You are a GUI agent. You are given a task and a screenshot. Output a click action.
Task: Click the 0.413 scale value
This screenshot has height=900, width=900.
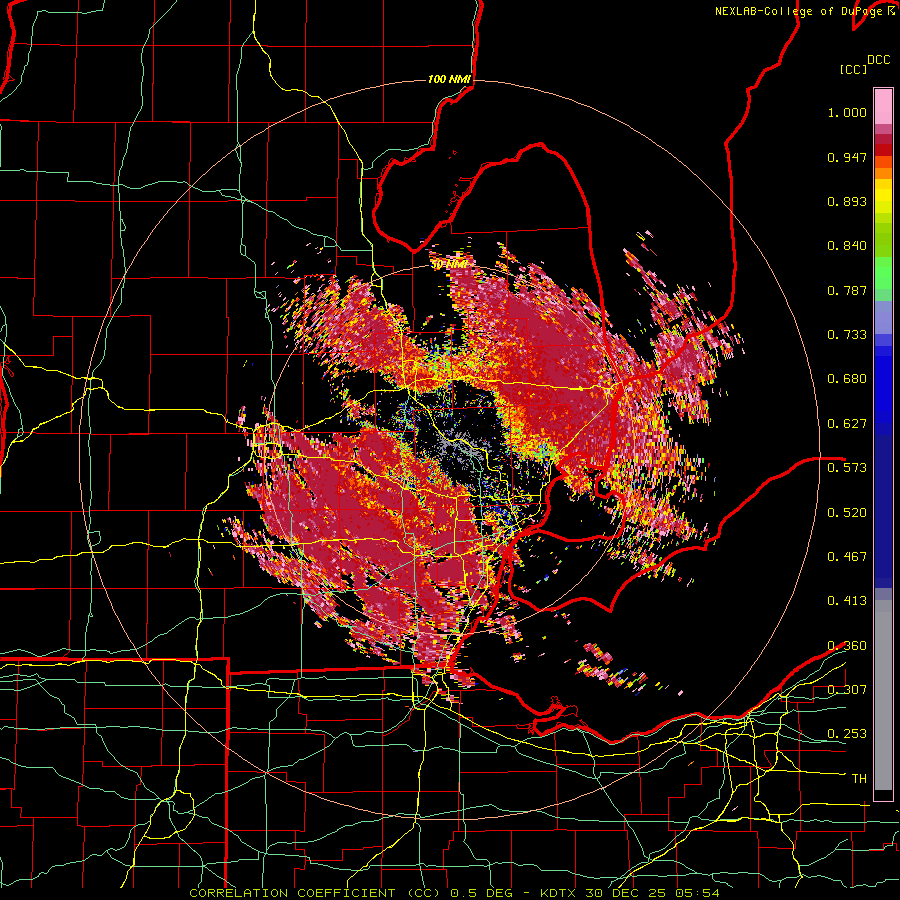point(847,601)
